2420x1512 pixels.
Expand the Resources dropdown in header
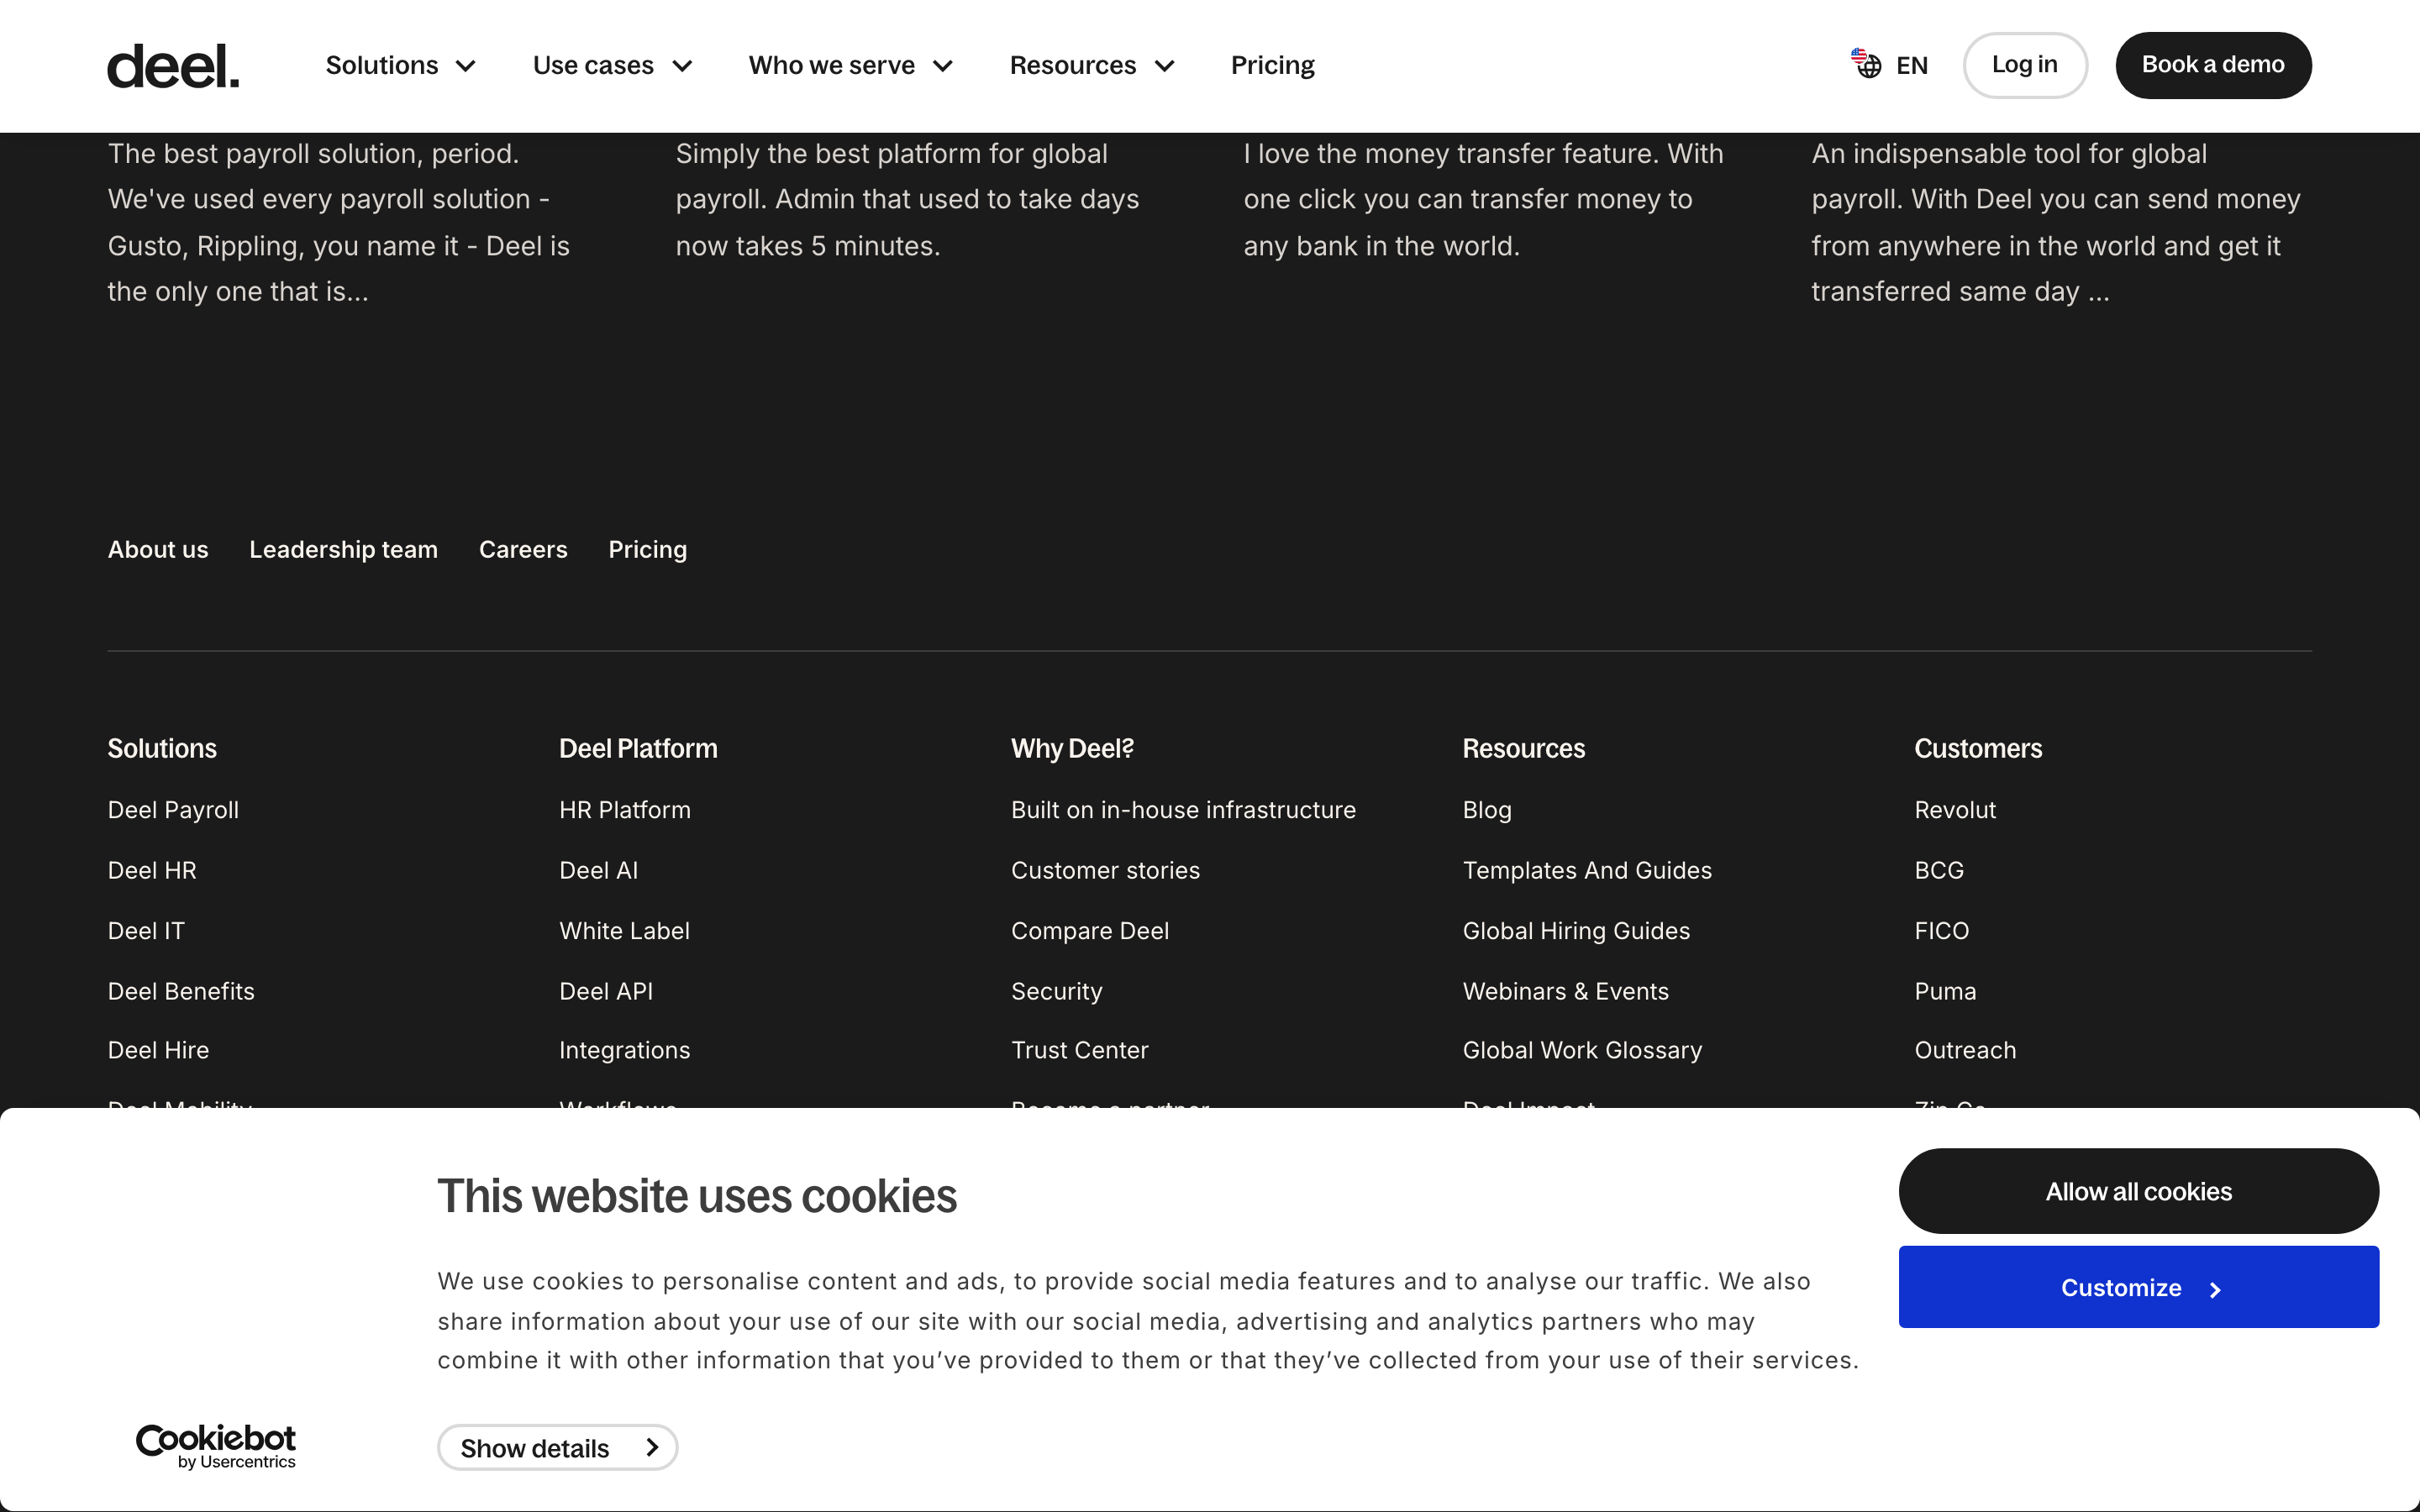1091,66
